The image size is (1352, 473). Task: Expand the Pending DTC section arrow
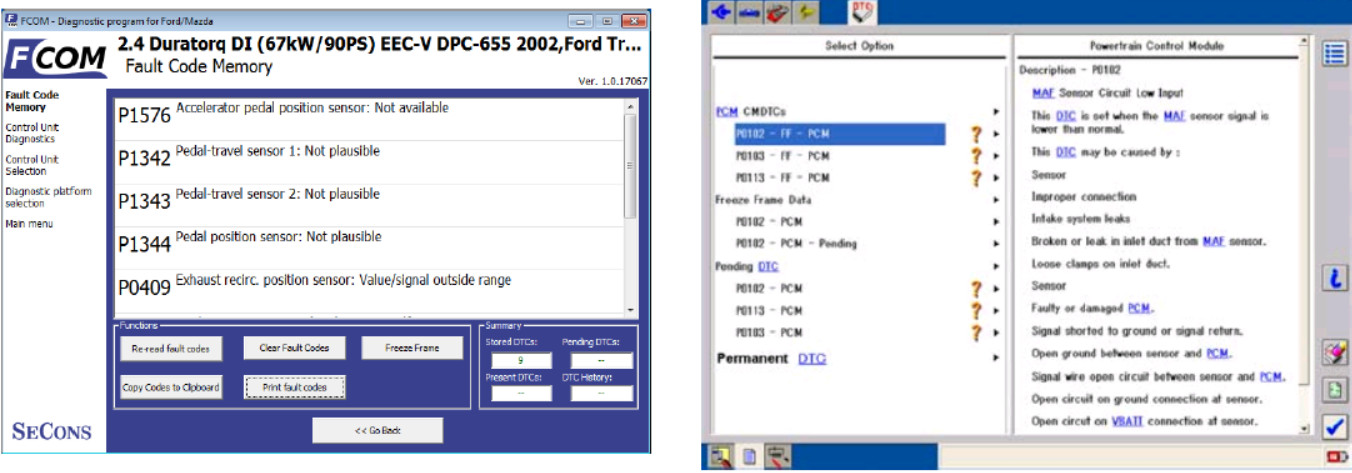coord(996,266)
